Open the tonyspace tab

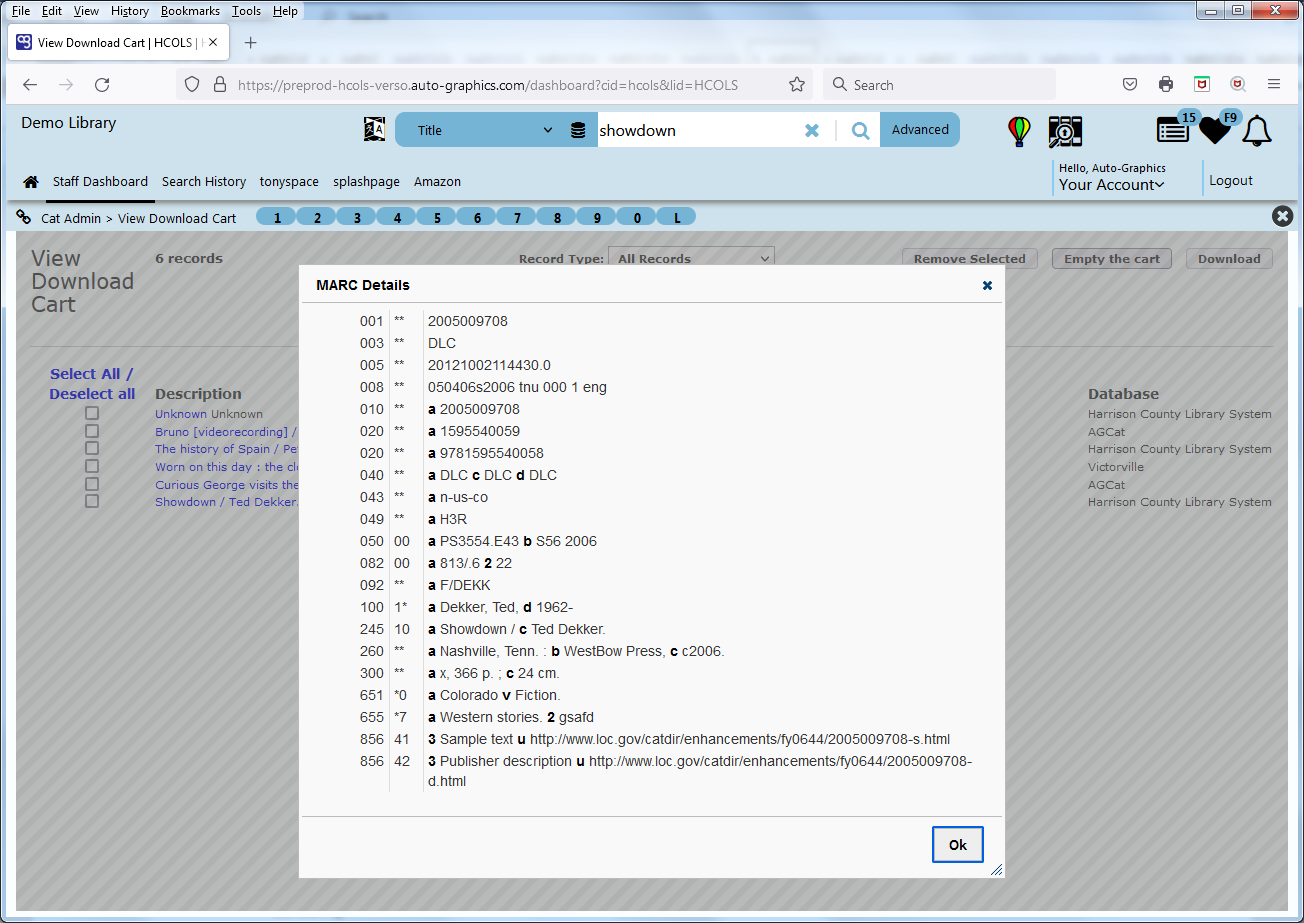[289, 182]
